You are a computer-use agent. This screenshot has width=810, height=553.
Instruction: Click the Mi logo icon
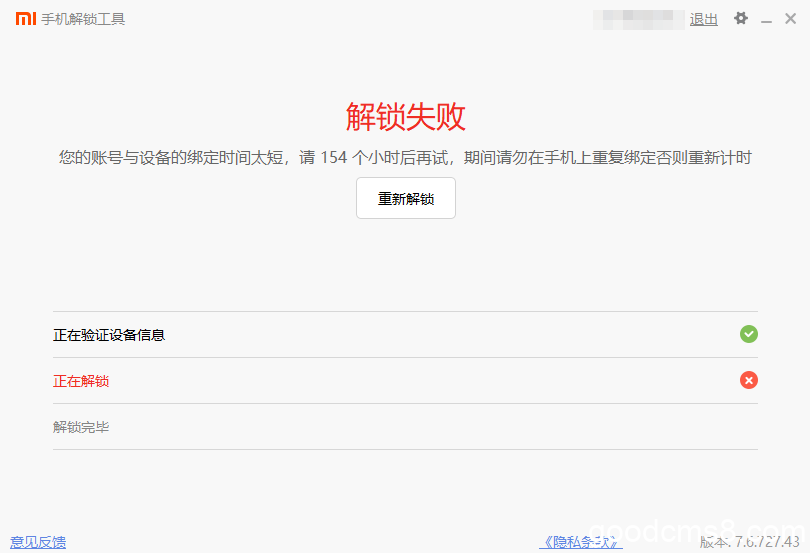[x=26, y=19]
